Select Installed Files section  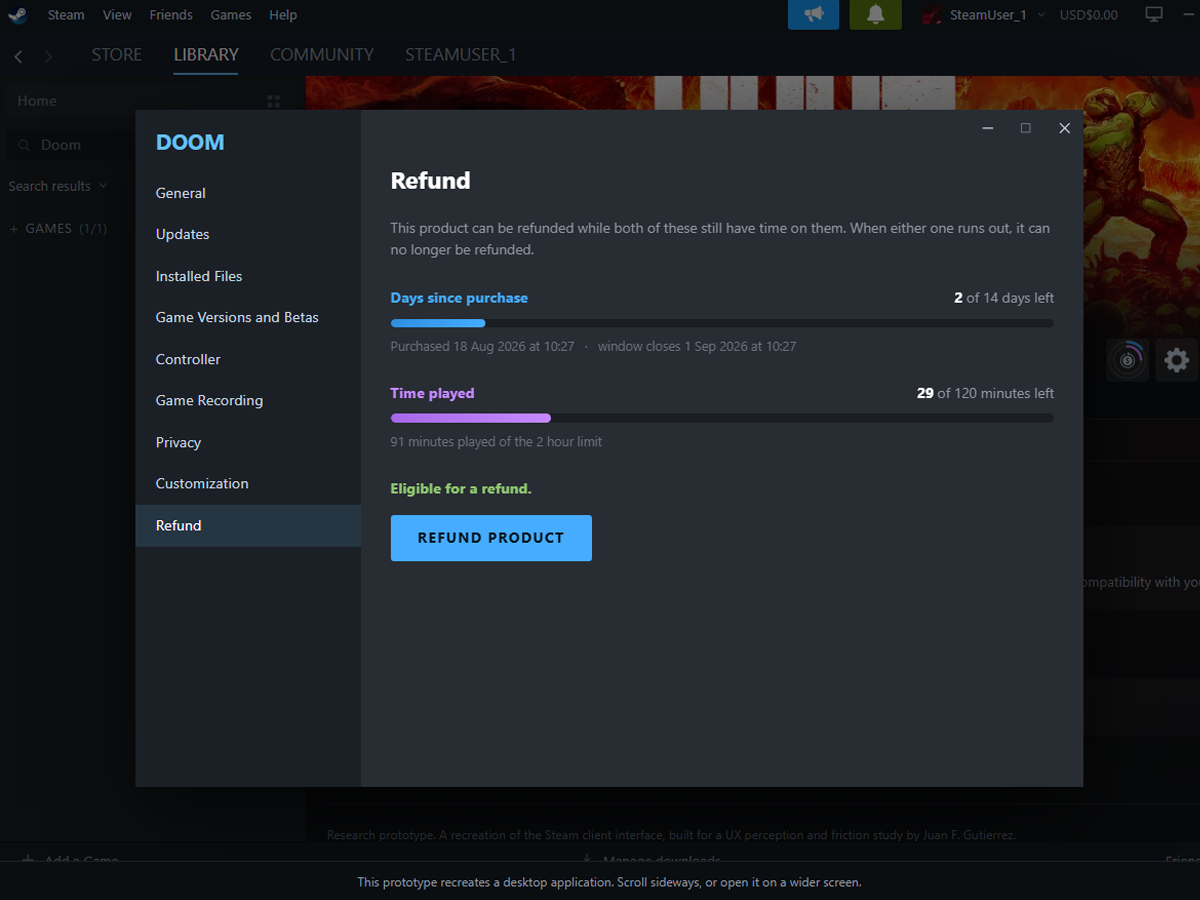(x=248, y=276)
